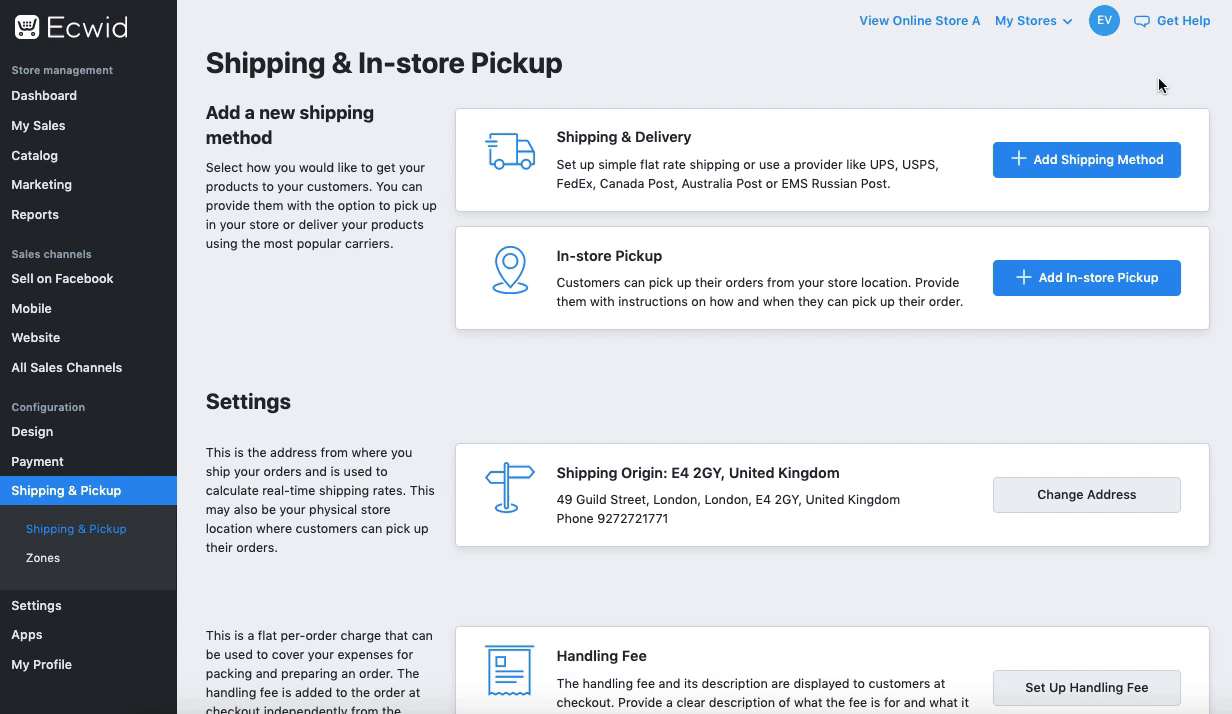Viewport: 1232px width, 714px height.
Task: Click the Shipping Origin signpost icon
Action: pos(510,487)
